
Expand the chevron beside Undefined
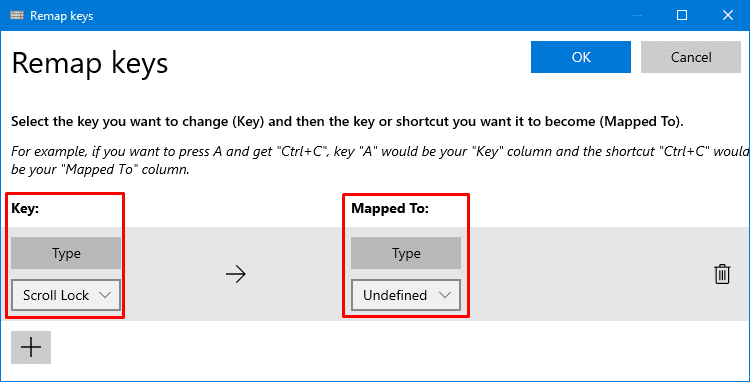(x=445, y=295)
